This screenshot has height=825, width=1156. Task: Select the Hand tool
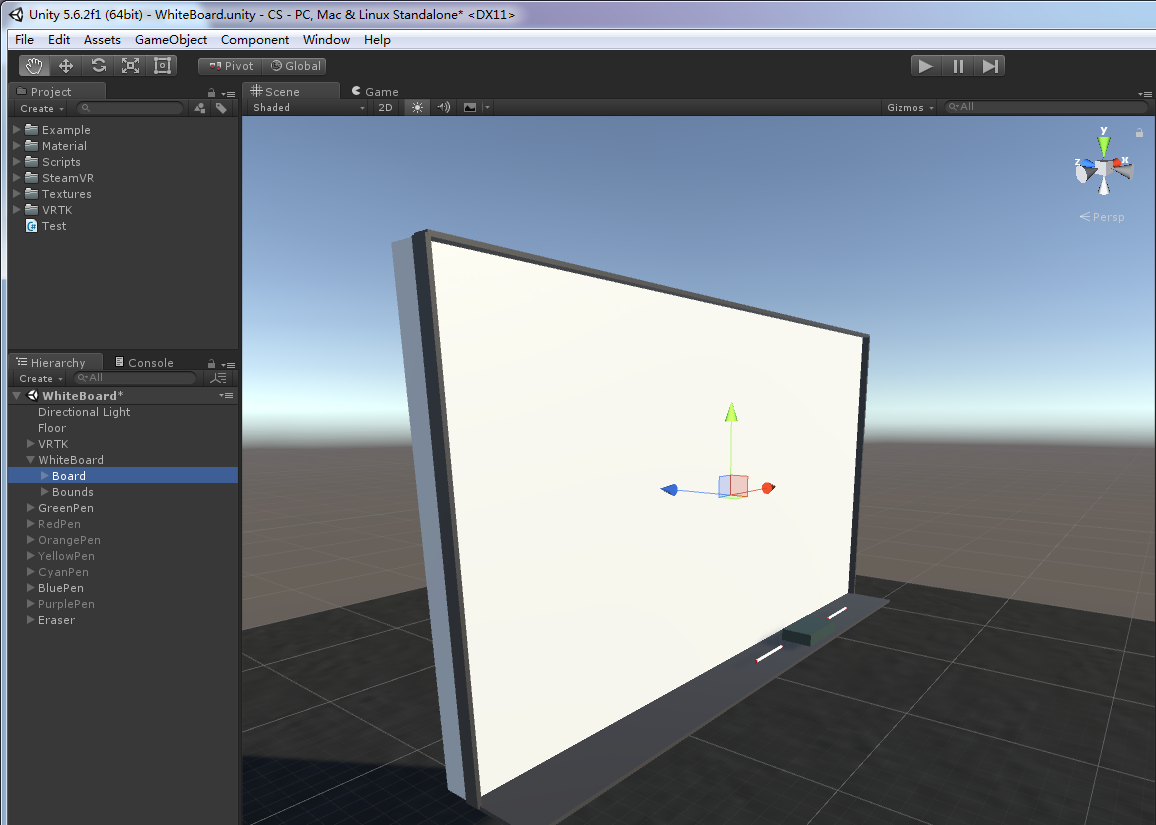(34, 66)
